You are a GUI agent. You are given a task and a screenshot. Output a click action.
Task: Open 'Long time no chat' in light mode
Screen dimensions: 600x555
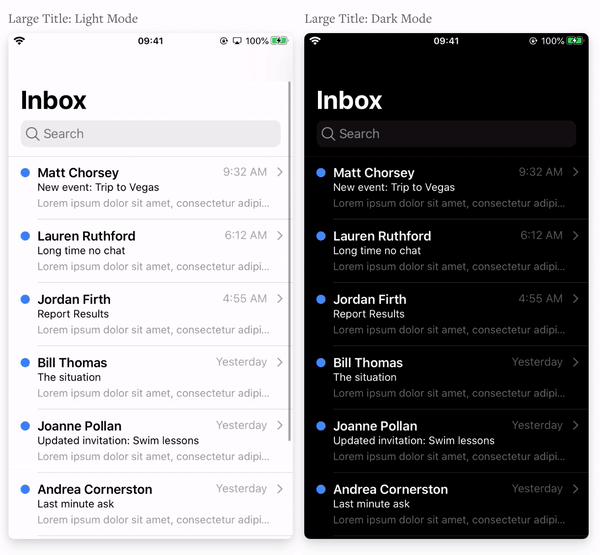81,251
